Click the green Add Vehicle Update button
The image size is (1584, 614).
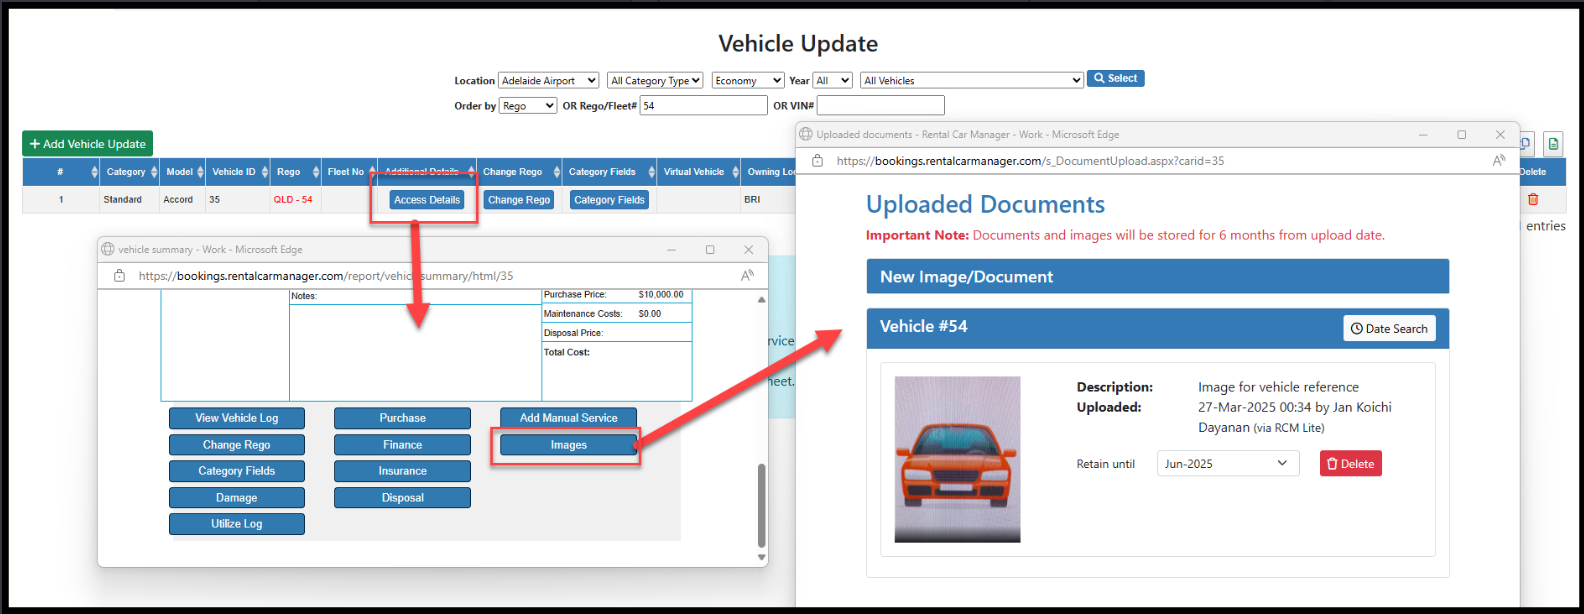click(88, 144)
